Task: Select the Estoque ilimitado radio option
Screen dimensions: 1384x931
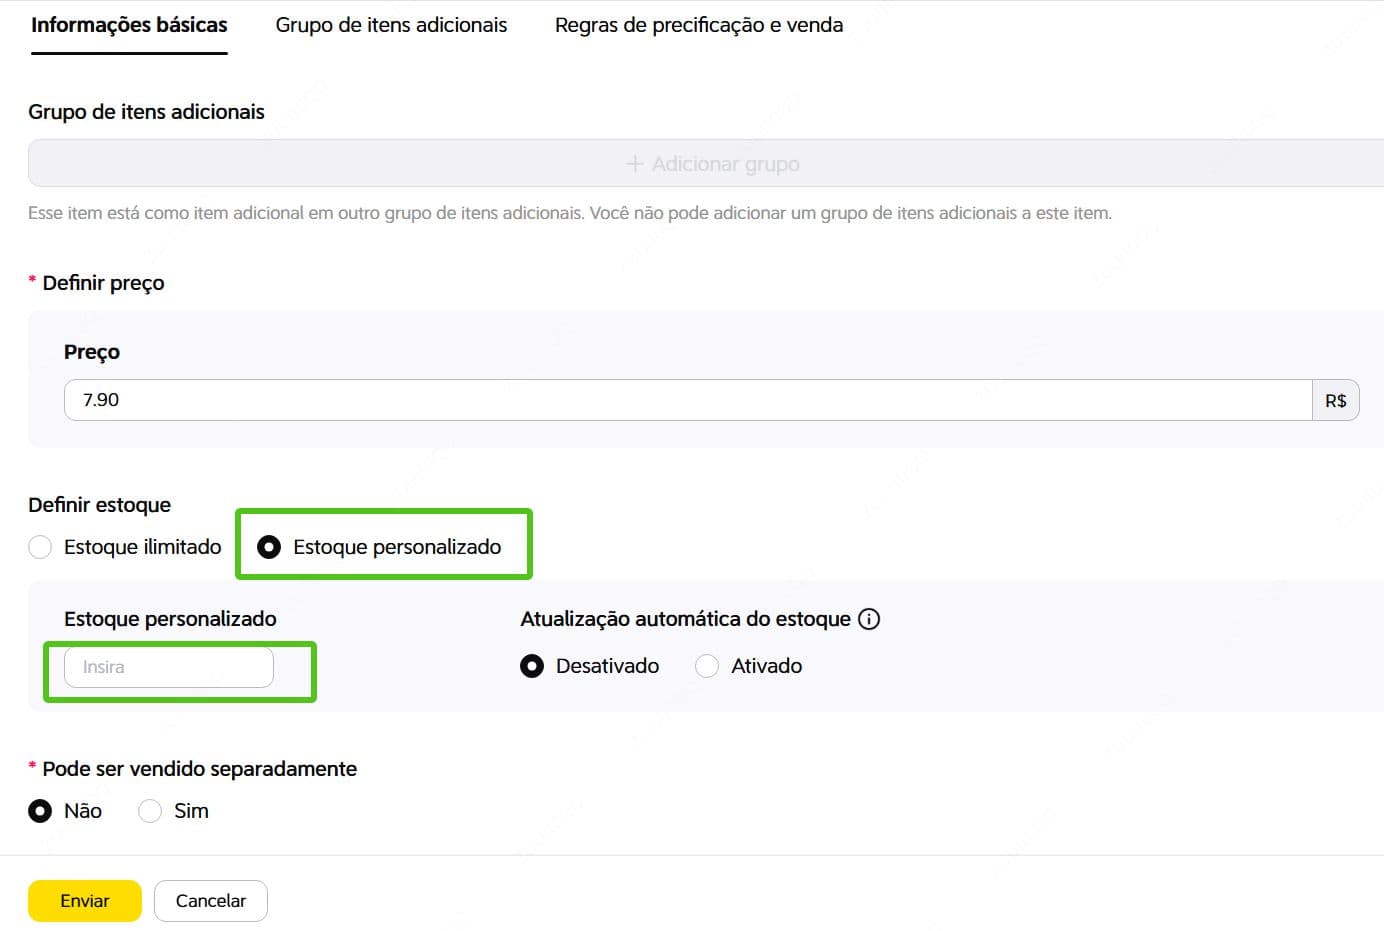Action: click(40, 547)
